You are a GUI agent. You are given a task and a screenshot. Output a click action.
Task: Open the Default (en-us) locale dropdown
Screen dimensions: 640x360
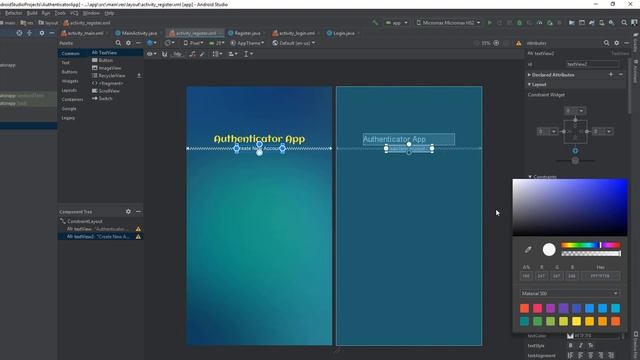[x=293, y=43]
